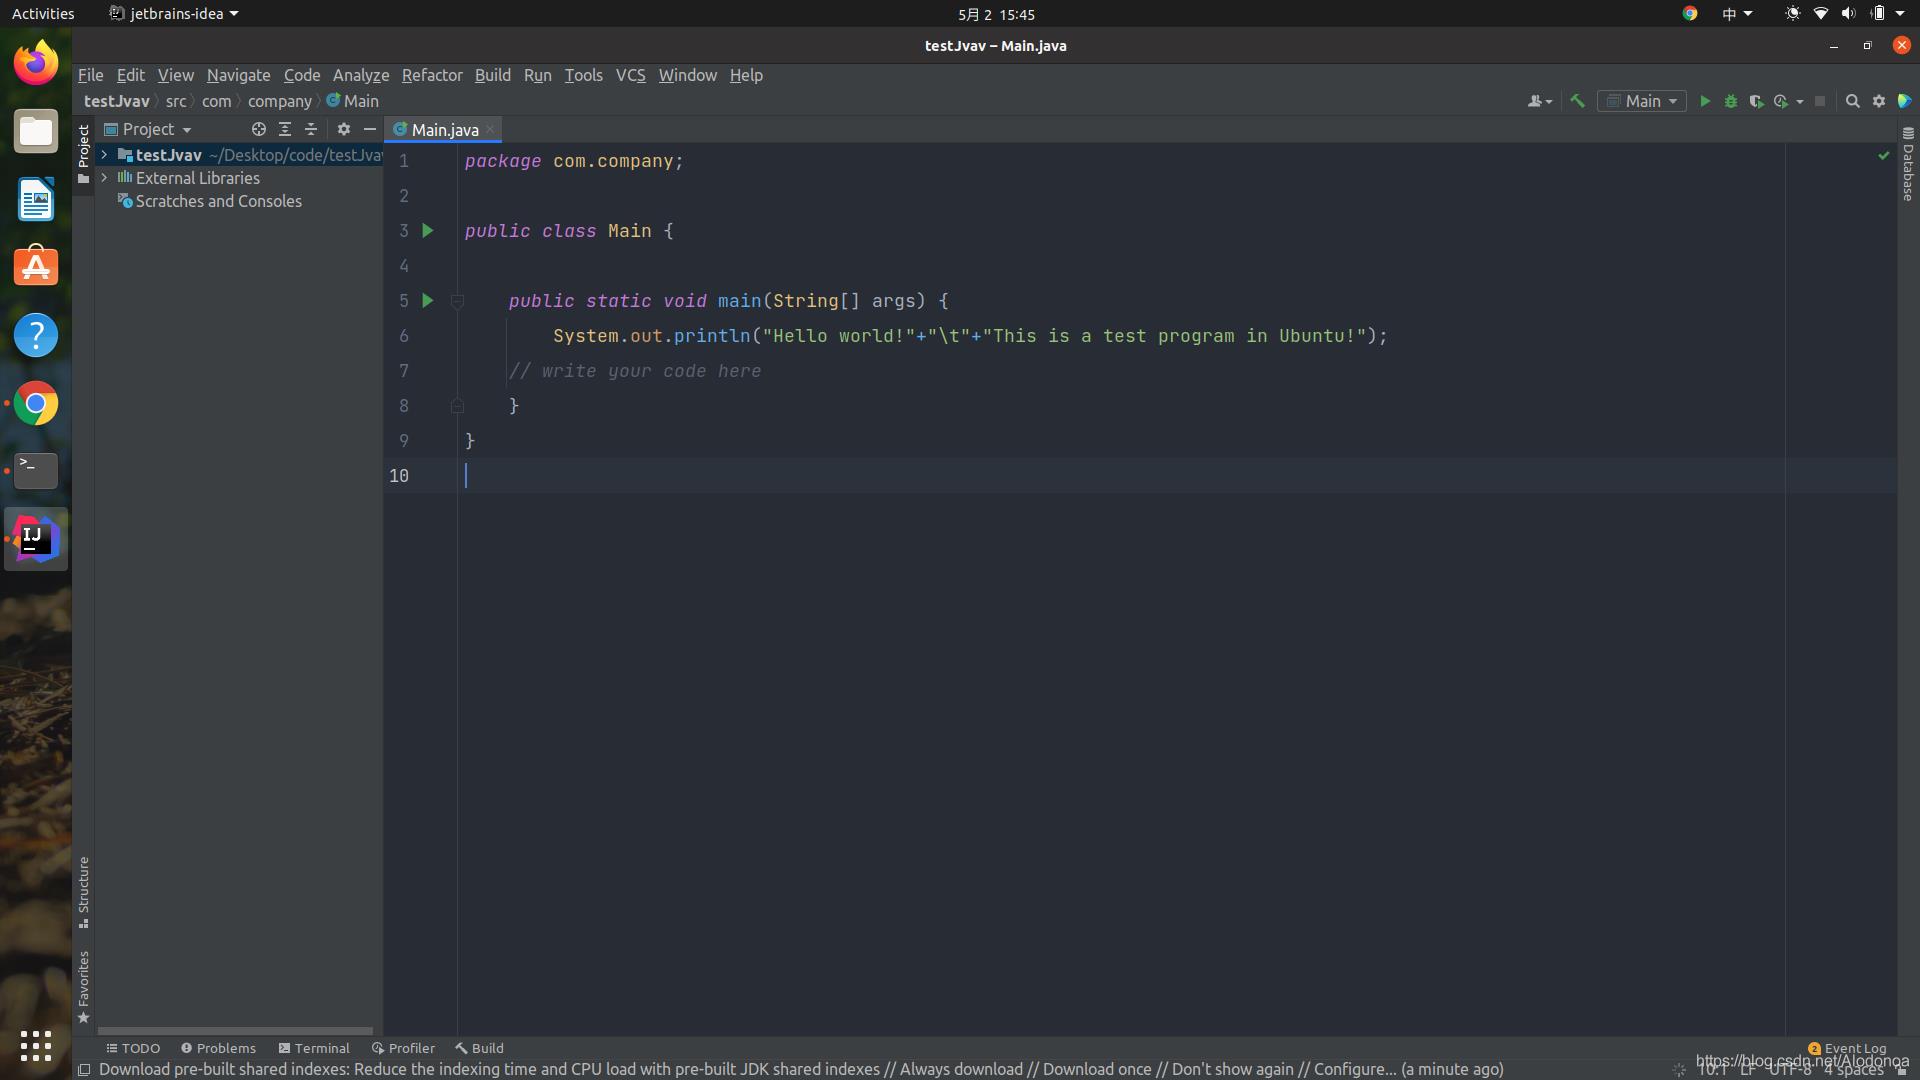
Task: Hide the Project tool window
Action: coord(370,129)
